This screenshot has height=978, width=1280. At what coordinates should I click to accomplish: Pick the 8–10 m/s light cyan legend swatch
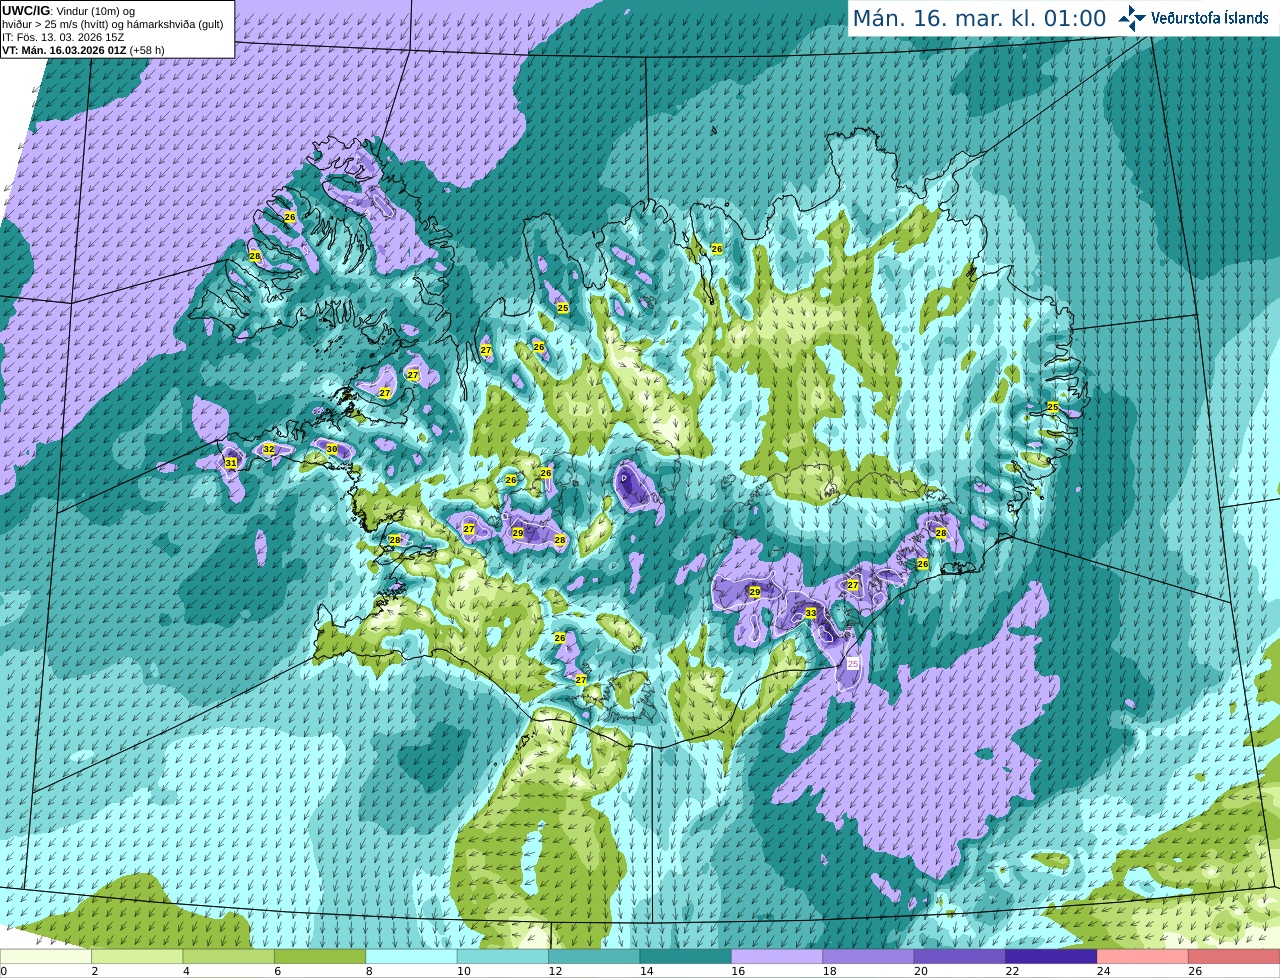click(x=412, y=956)
